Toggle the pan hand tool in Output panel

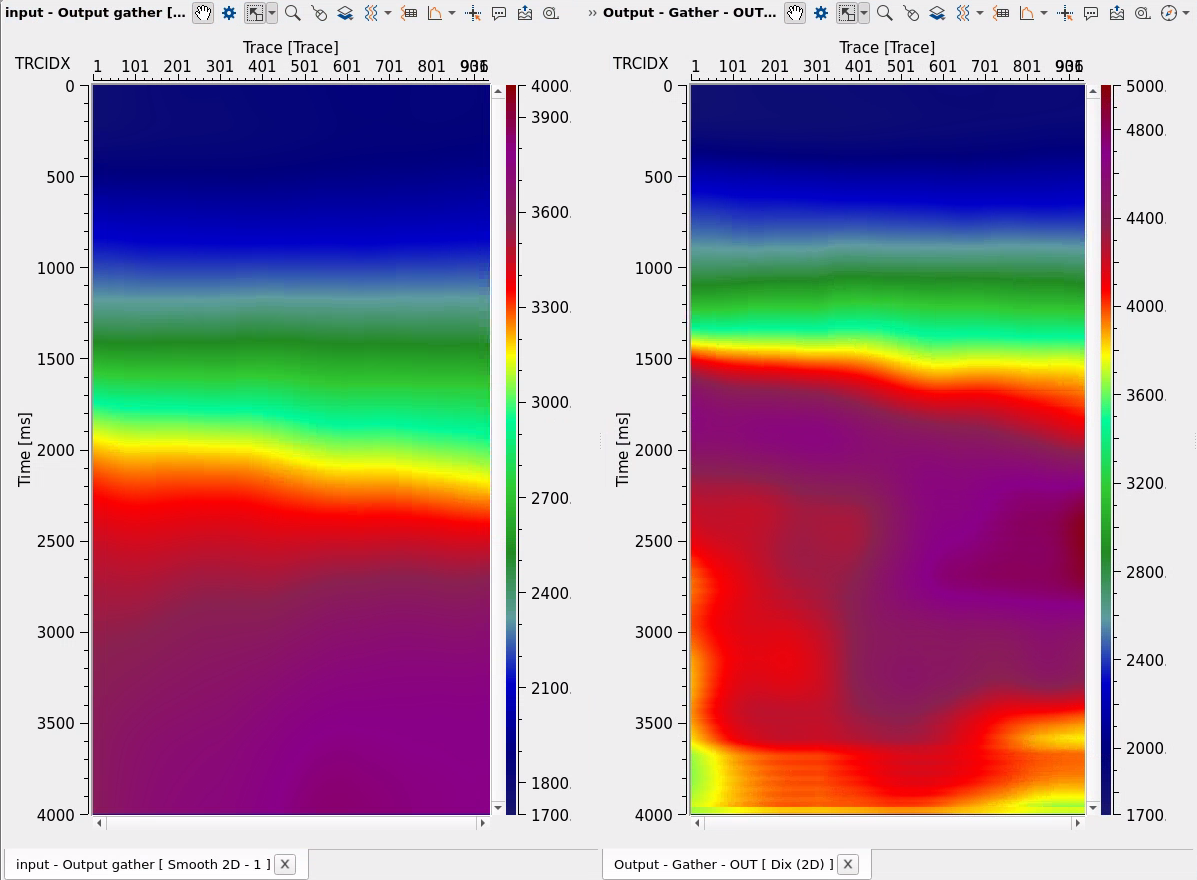[x=795, y=13]
